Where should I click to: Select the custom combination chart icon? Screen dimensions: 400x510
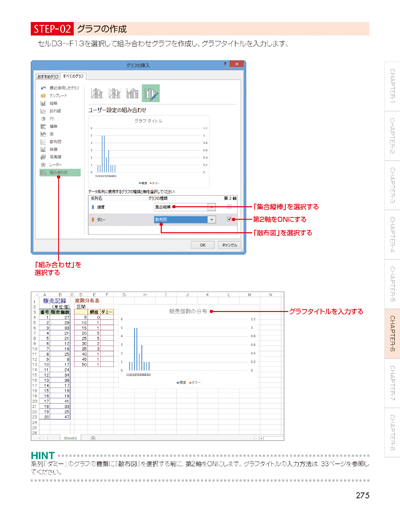tap(151, 93)
